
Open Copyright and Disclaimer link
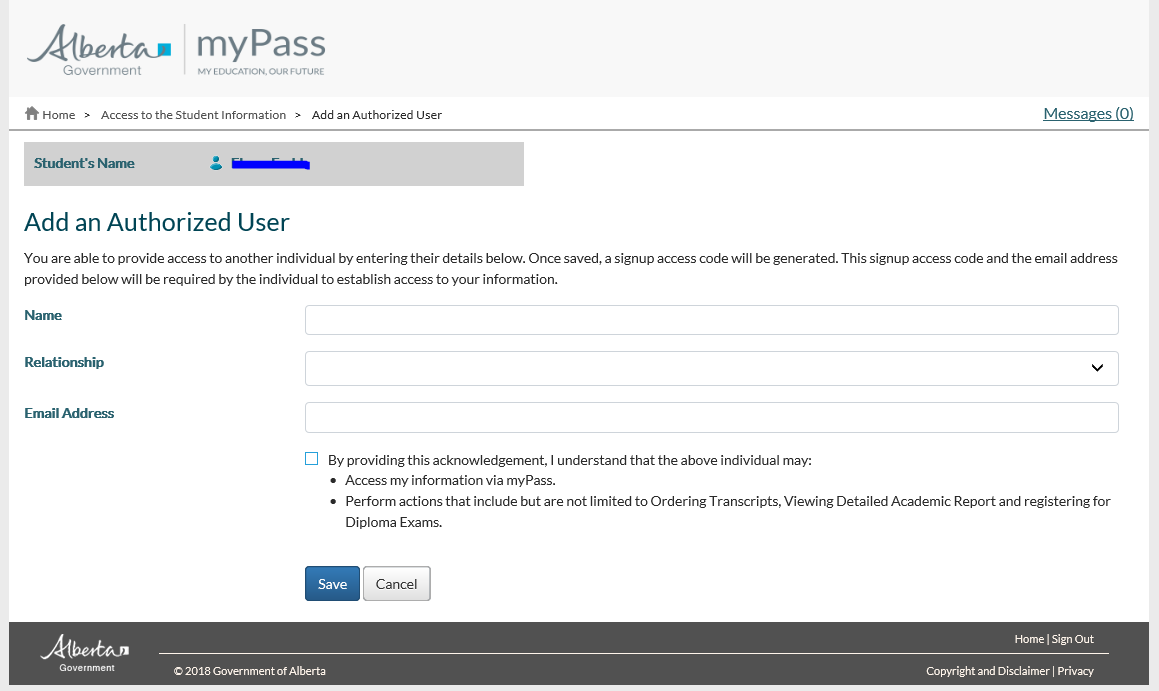[x=987, y=671]
